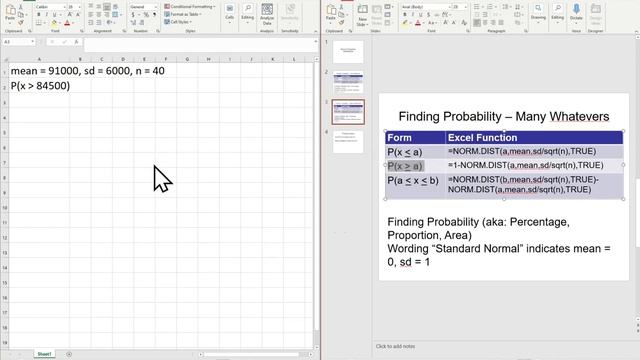Click the Dictate microphone button
Image resolution: width=640 pixels, height=360 pixels.
576,13
